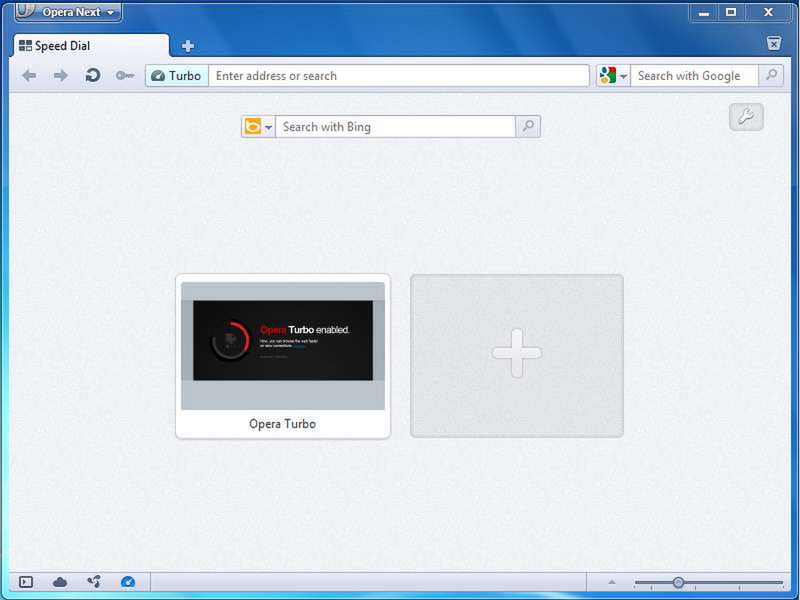The image size is (800, 600).
Task: Open the Google search engine dropdown
Action: pyautogui.click(x=613, y=76)
